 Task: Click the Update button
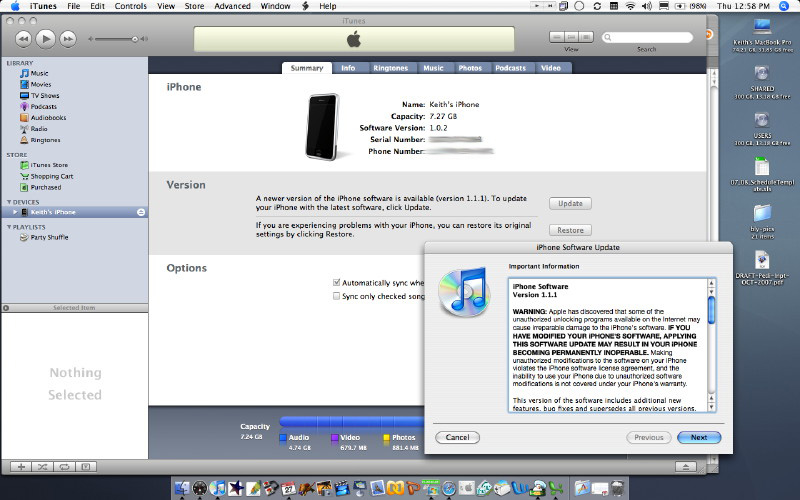pos(570,204)
